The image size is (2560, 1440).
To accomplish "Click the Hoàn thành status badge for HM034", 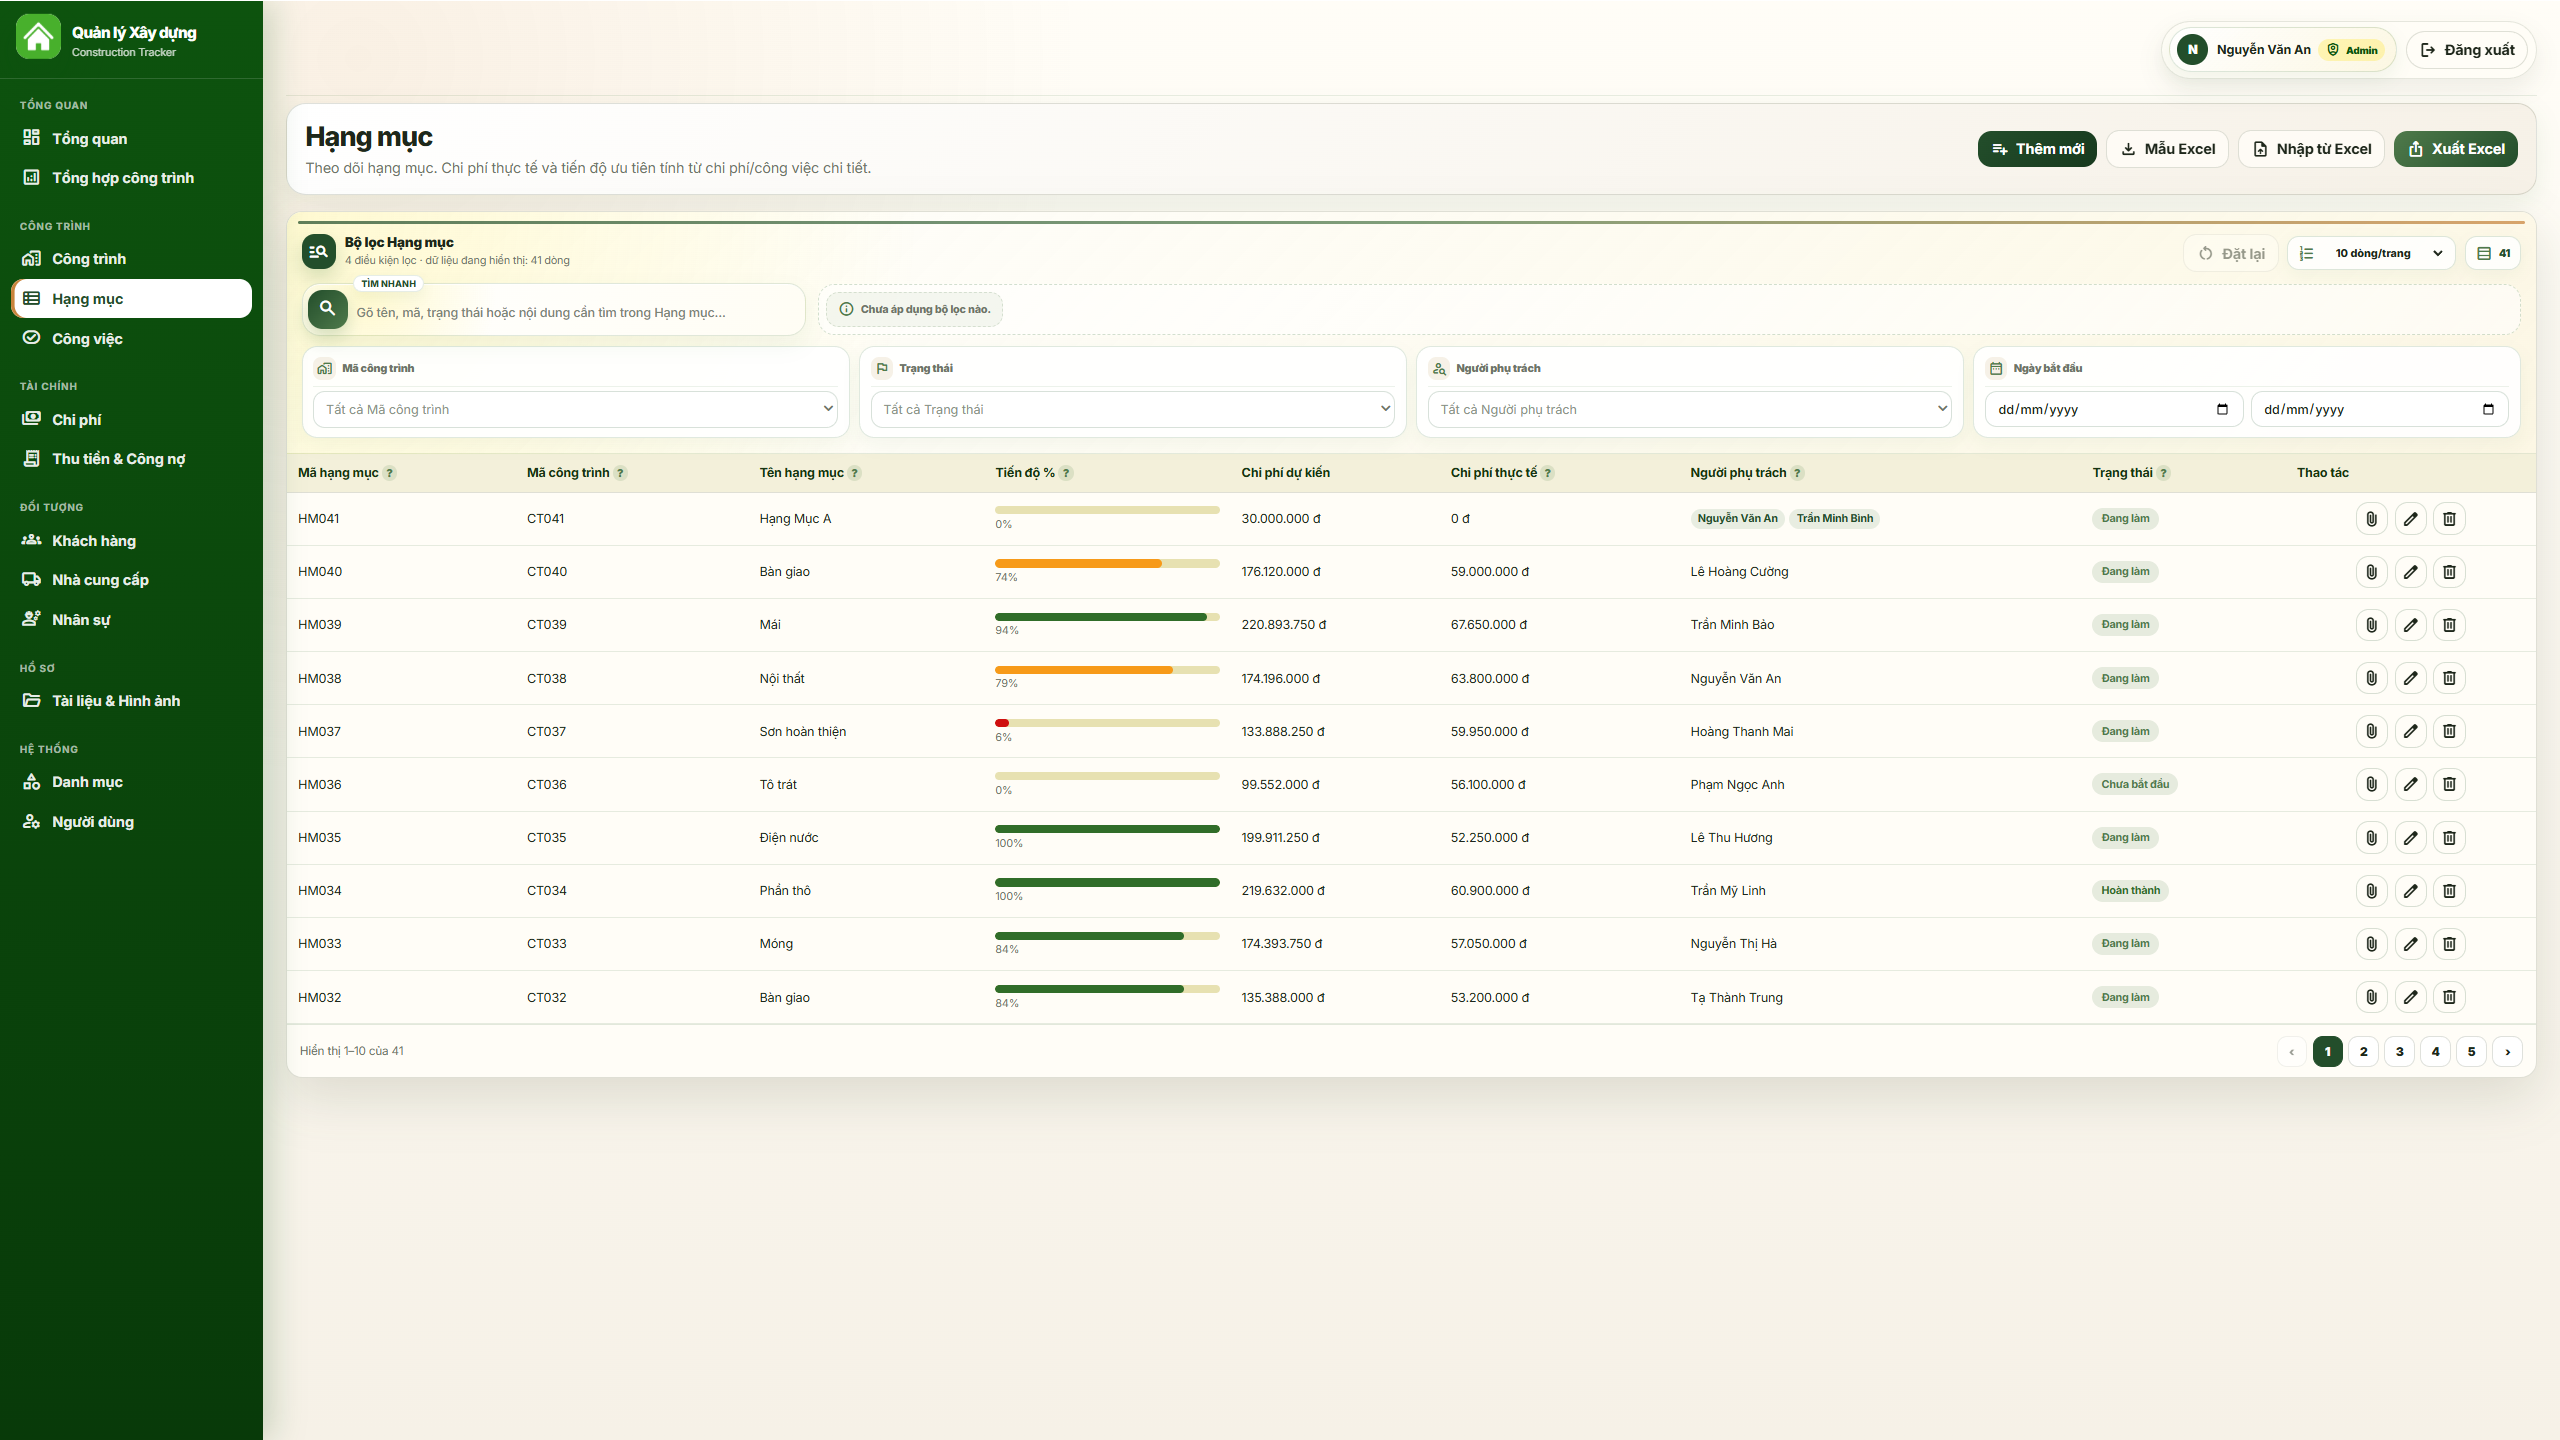I will coord(2130,890).
